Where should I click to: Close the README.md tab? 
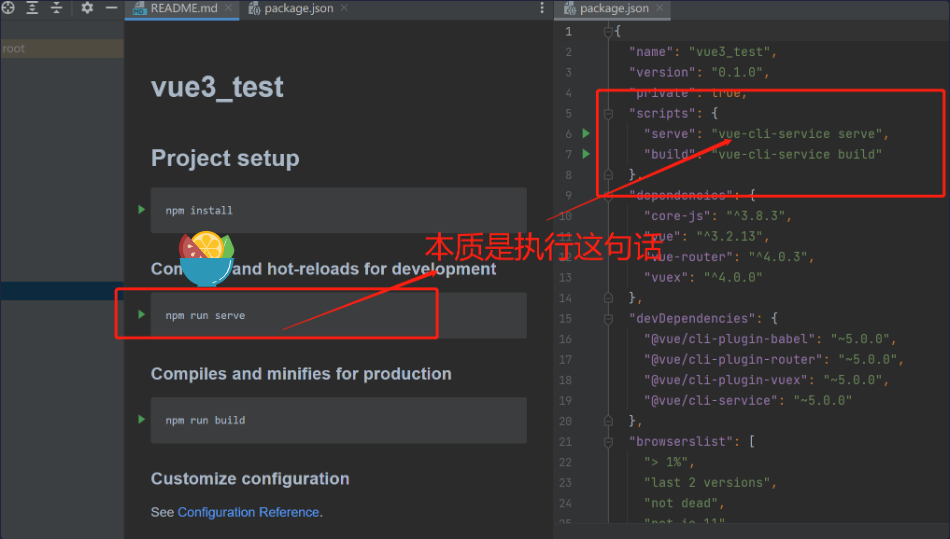pyautogui.click(x=228, y=8)
